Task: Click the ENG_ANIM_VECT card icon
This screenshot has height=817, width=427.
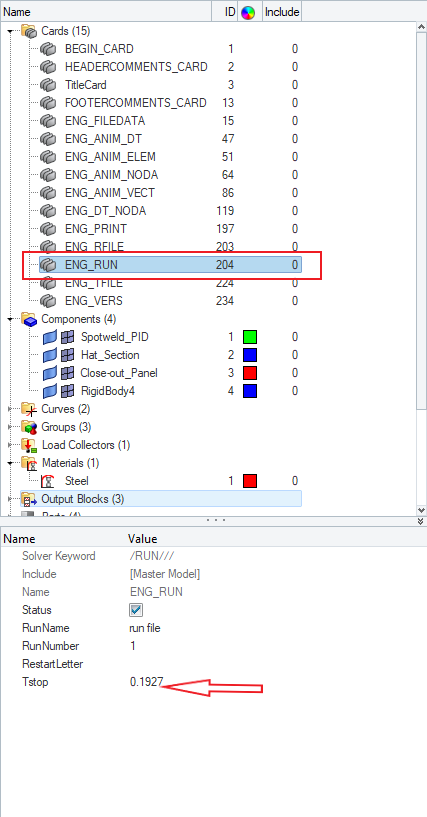Action: (x=48, y=193)
